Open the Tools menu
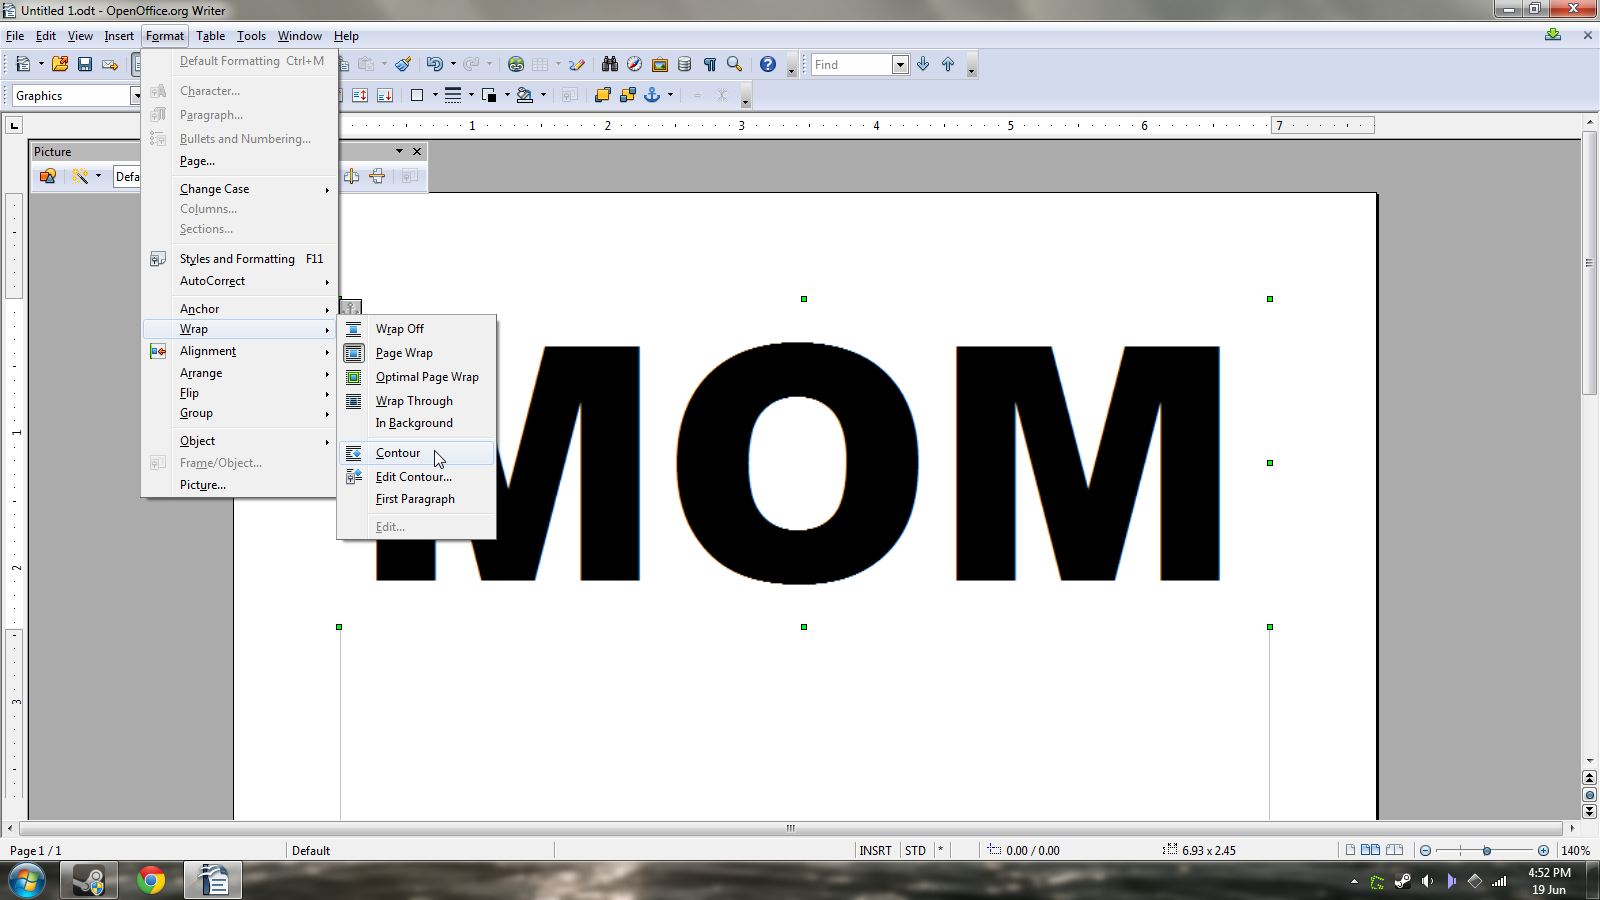Image resolution: width=1600 pixels, height=900 pixels. click(x=251, y=36)
